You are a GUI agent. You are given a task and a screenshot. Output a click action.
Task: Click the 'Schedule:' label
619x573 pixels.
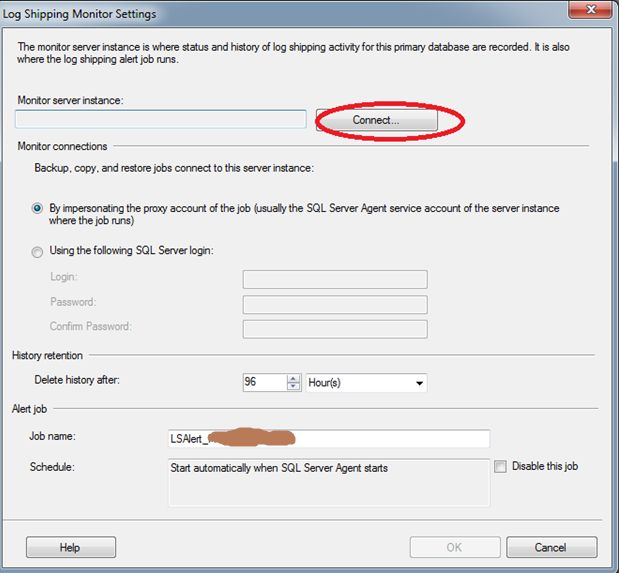click(53, 467)
